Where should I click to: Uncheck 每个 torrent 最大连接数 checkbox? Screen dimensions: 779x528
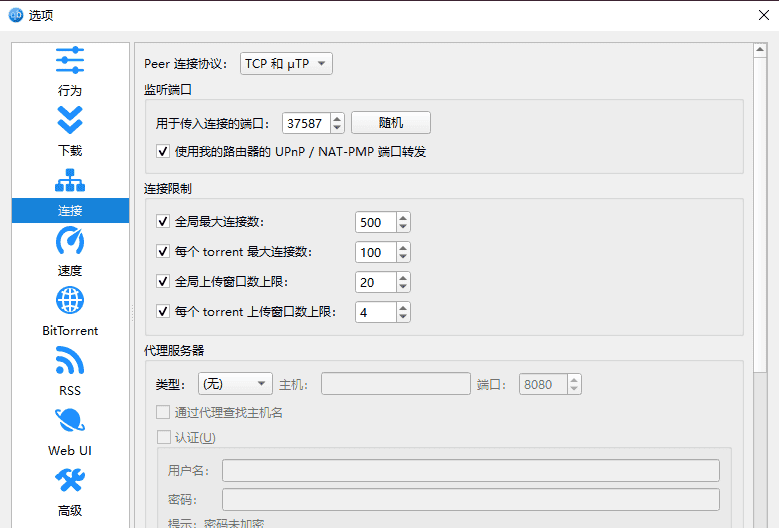click(163, 251)
